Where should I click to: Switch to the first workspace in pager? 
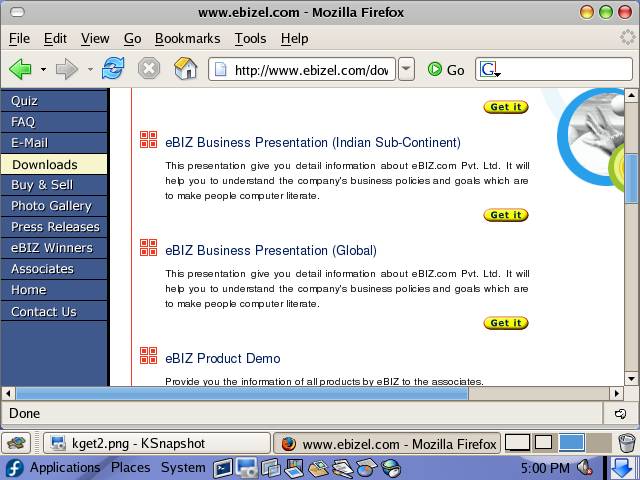click(517, 442)
